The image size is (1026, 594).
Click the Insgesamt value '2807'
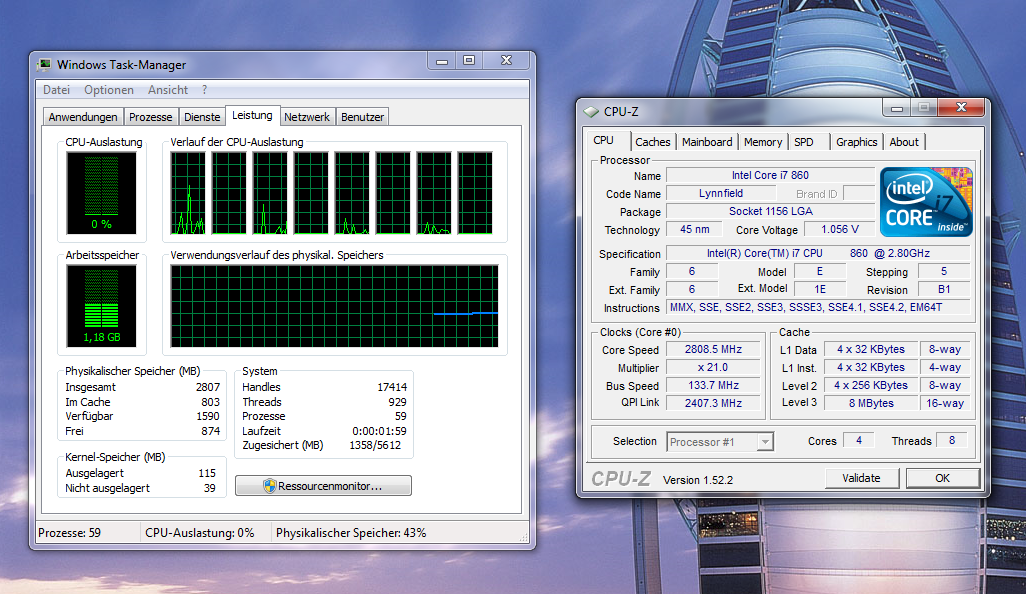[x=207, y=387]
